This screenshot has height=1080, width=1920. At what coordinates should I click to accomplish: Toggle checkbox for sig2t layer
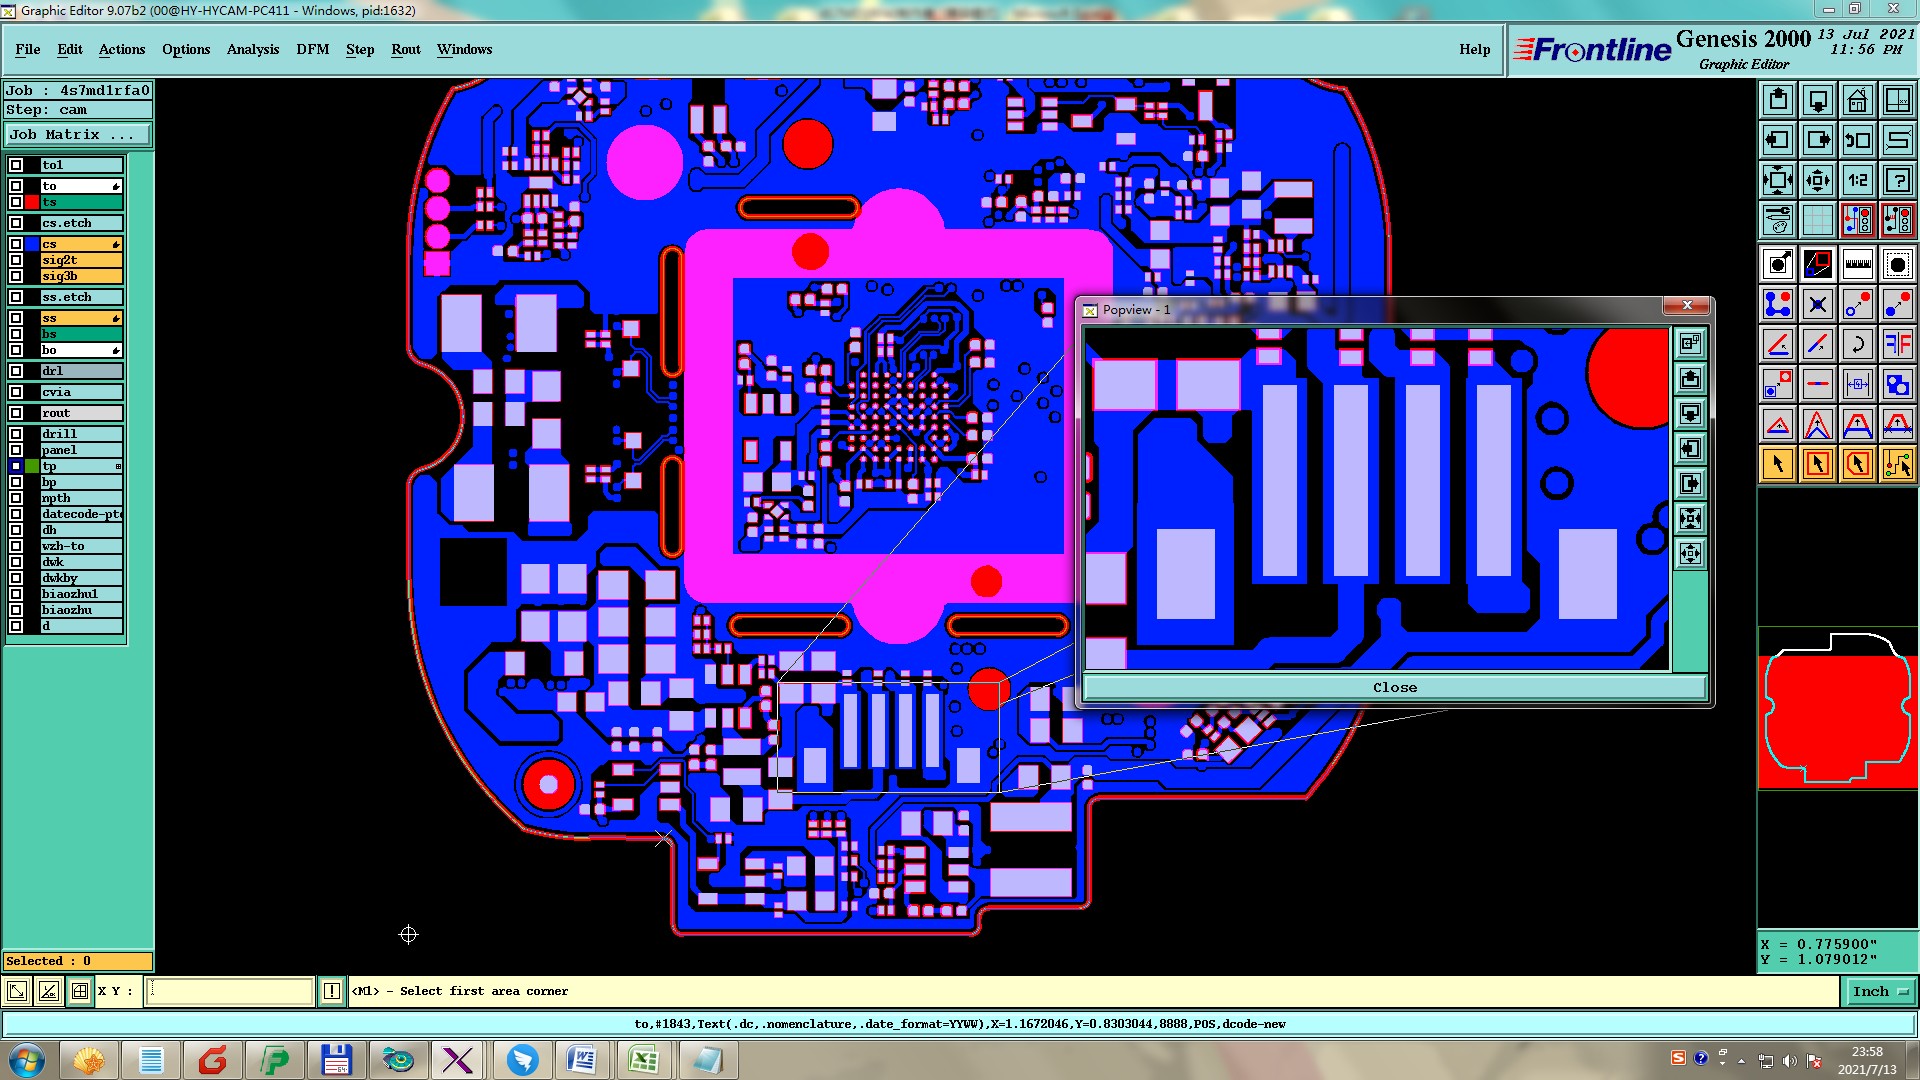(16, 260)
